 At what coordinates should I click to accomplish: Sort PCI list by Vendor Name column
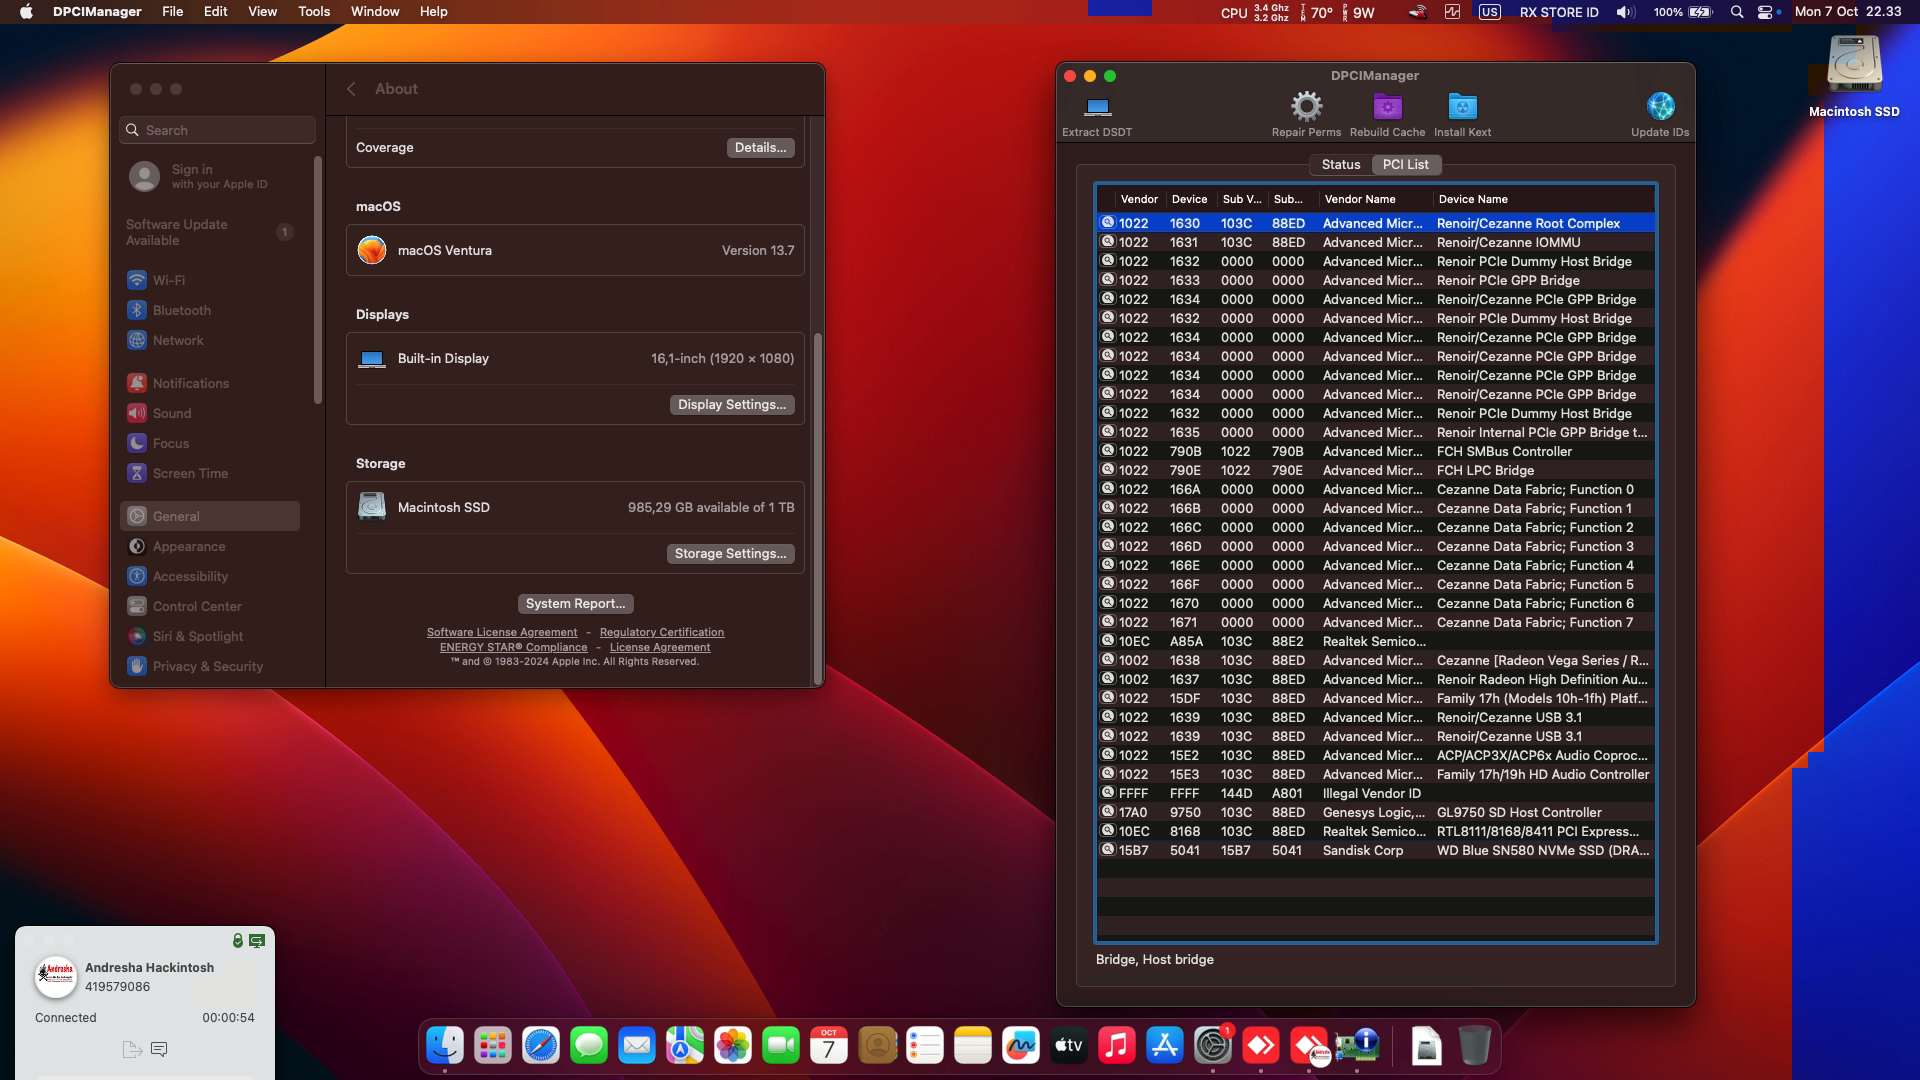coord(1375,199)
